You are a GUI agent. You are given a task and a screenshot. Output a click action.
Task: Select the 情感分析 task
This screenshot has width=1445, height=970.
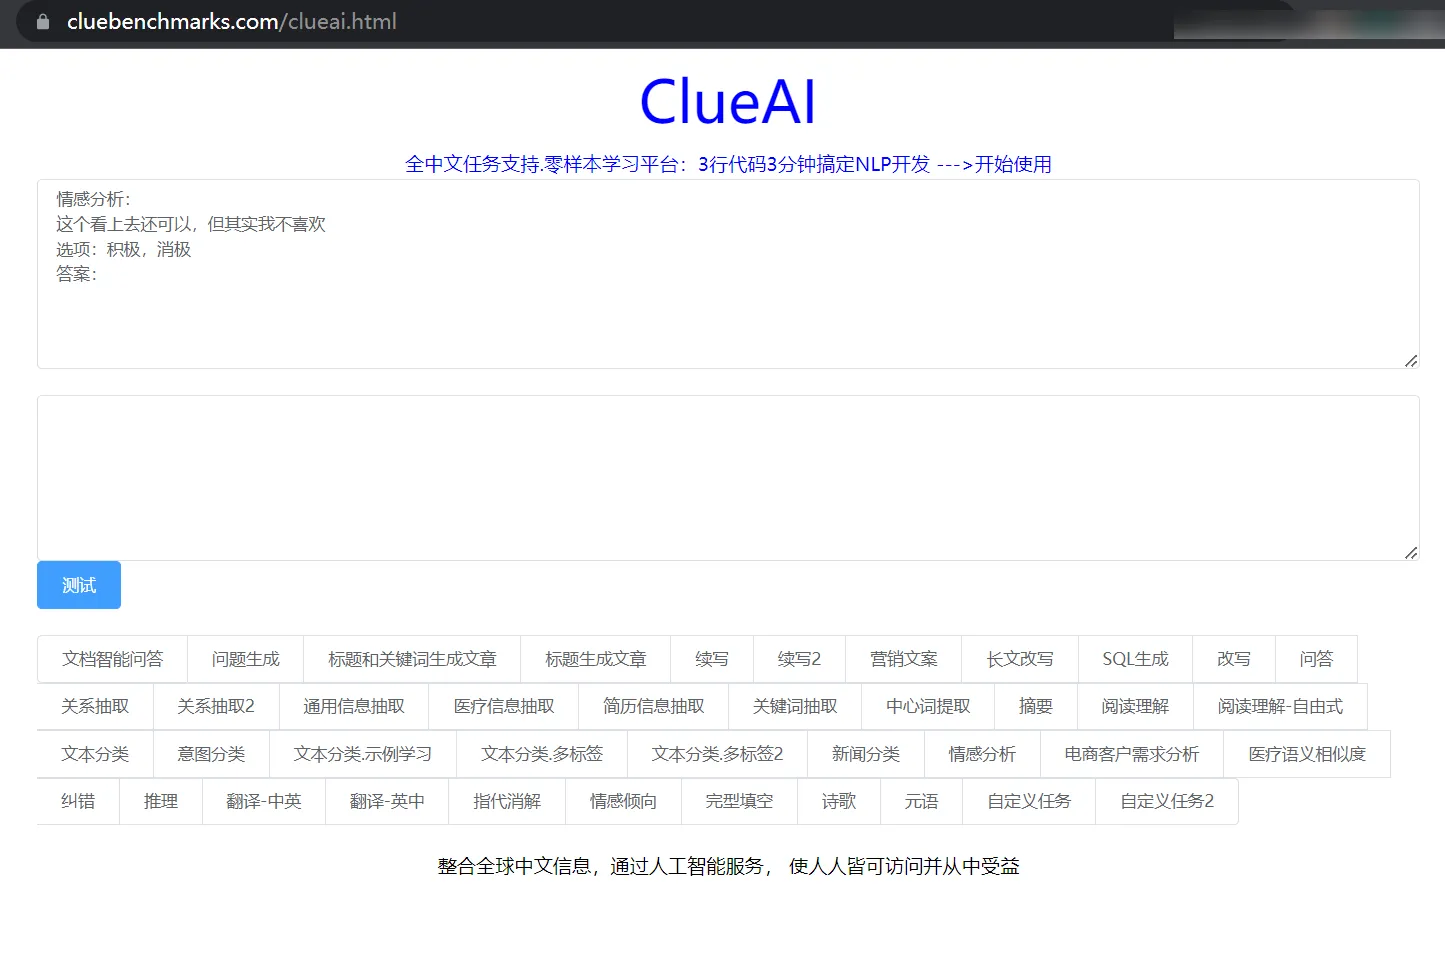(x=982, y=754)
